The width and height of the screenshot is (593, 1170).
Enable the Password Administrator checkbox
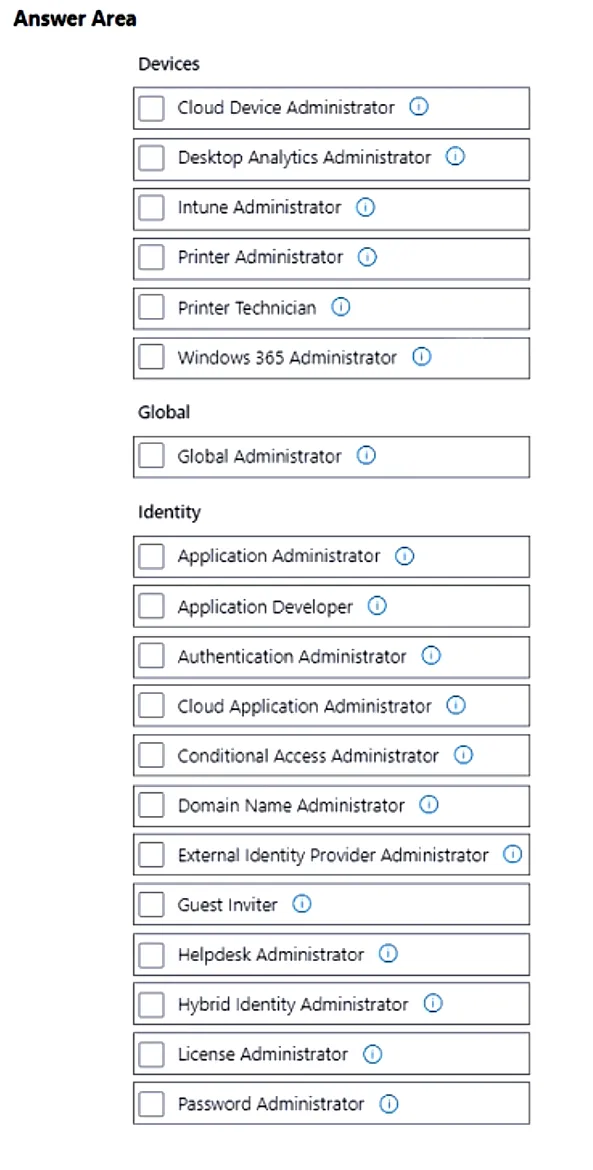(x=151, y=1104)
